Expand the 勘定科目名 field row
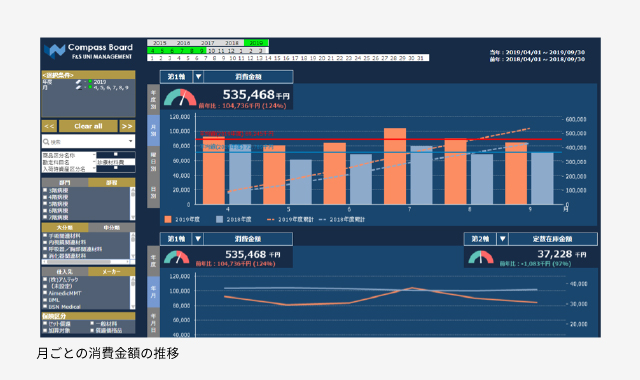This screenshot has height=380, width=640. coord(89,162)
